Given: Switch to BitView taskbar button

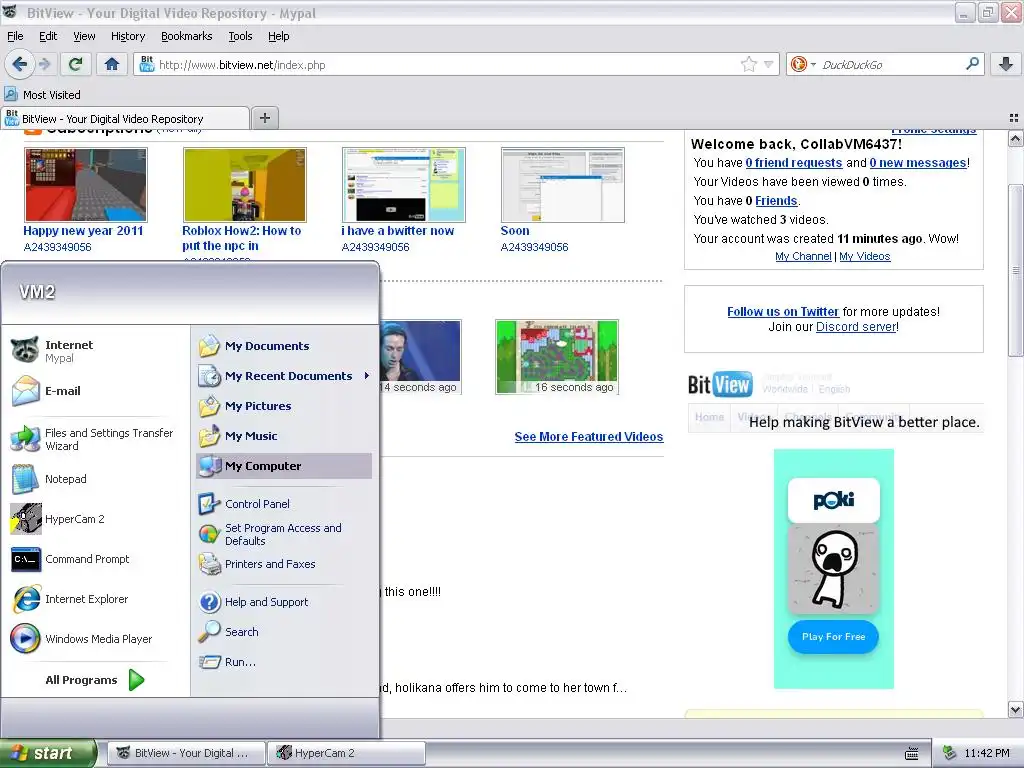Looking at the screenshot, I should click(x=186, y=753).
